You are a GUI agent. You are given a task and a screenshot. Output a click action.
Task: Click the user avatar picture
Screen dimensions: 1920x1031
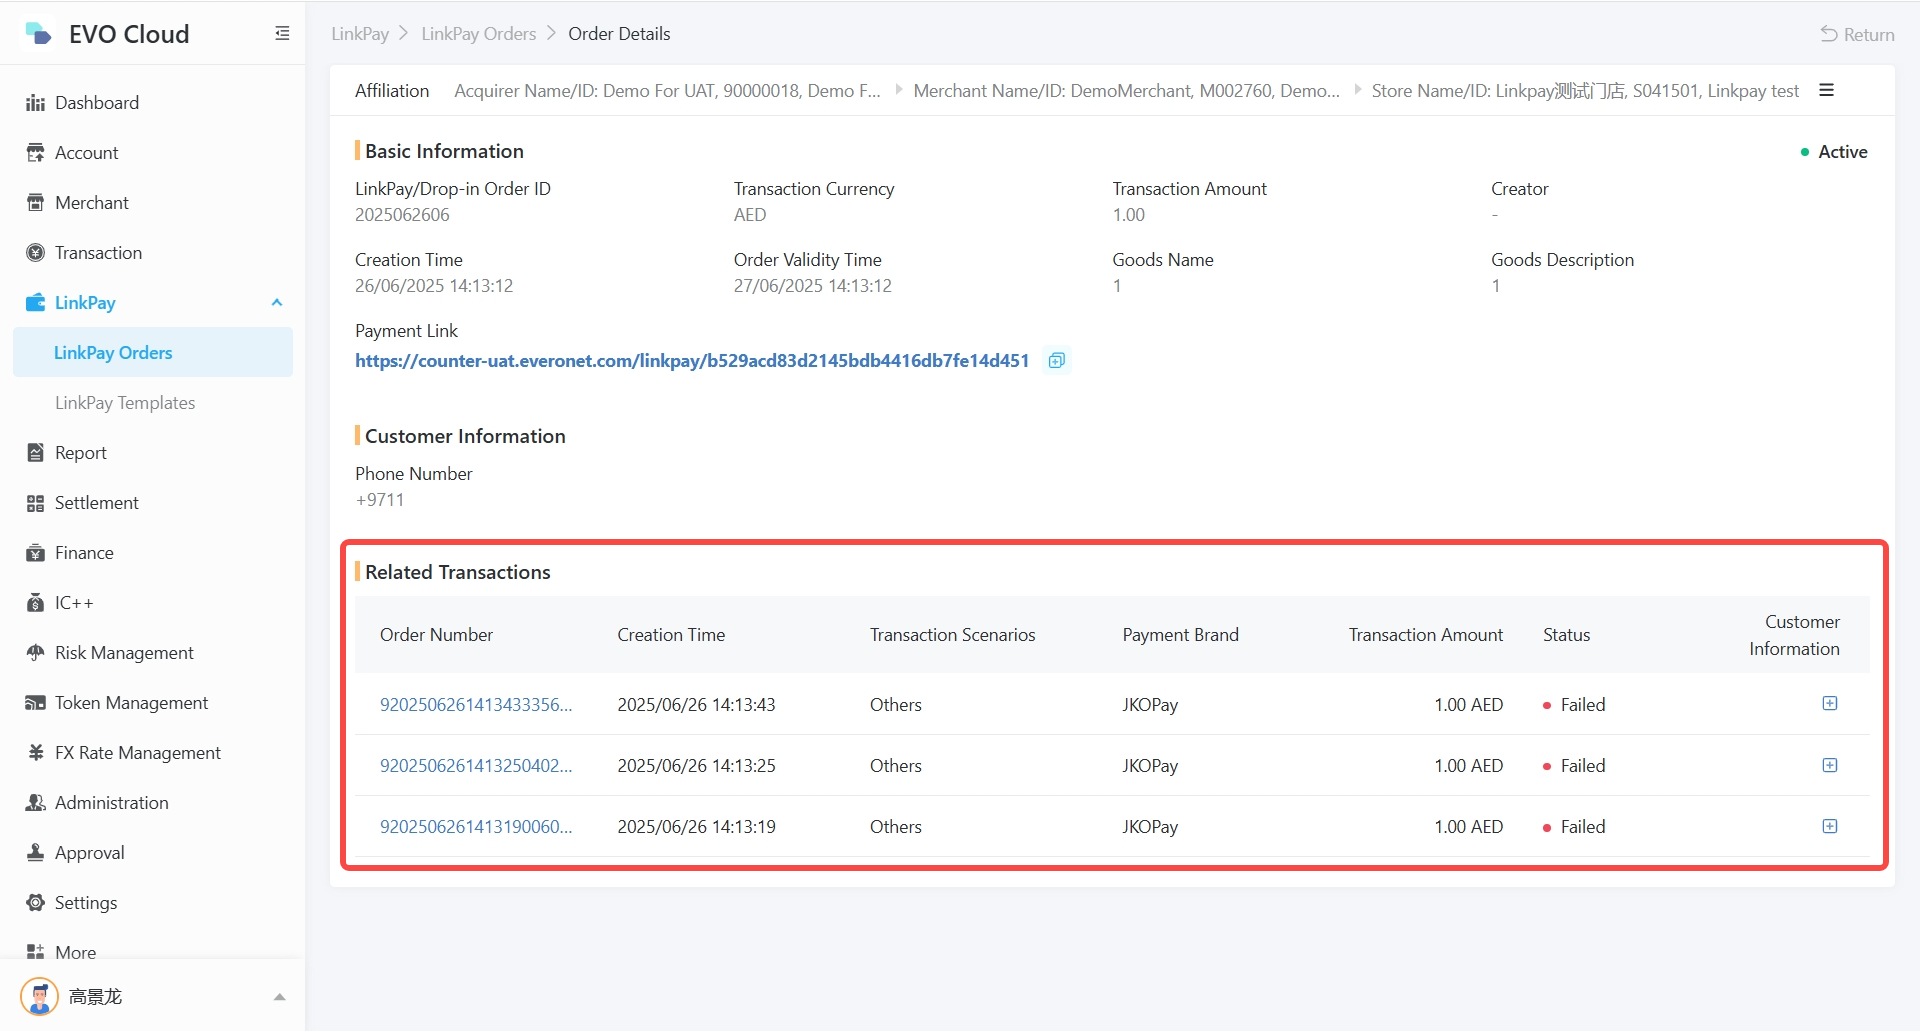[40, 996]
